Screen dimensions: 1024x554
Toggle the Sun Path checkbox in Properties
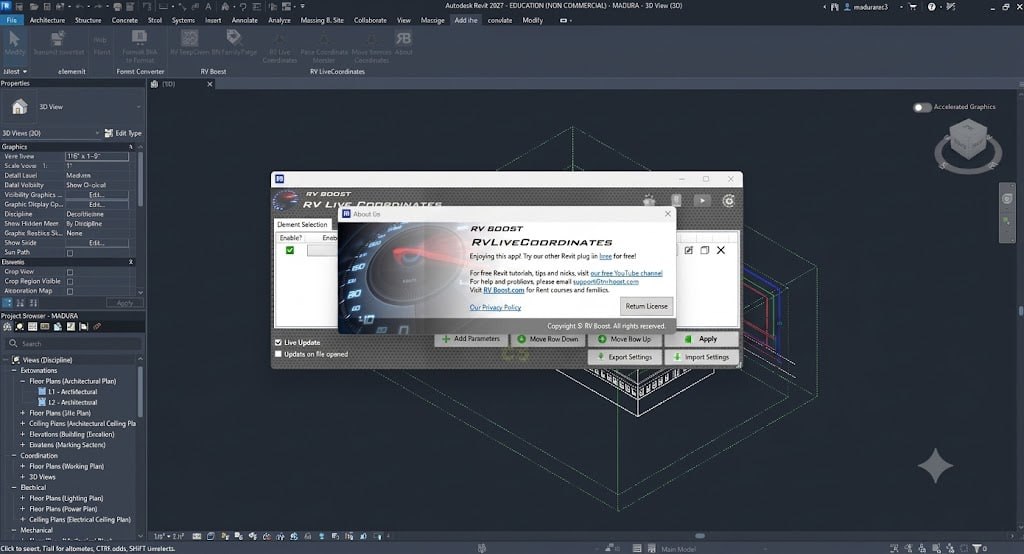70,253
